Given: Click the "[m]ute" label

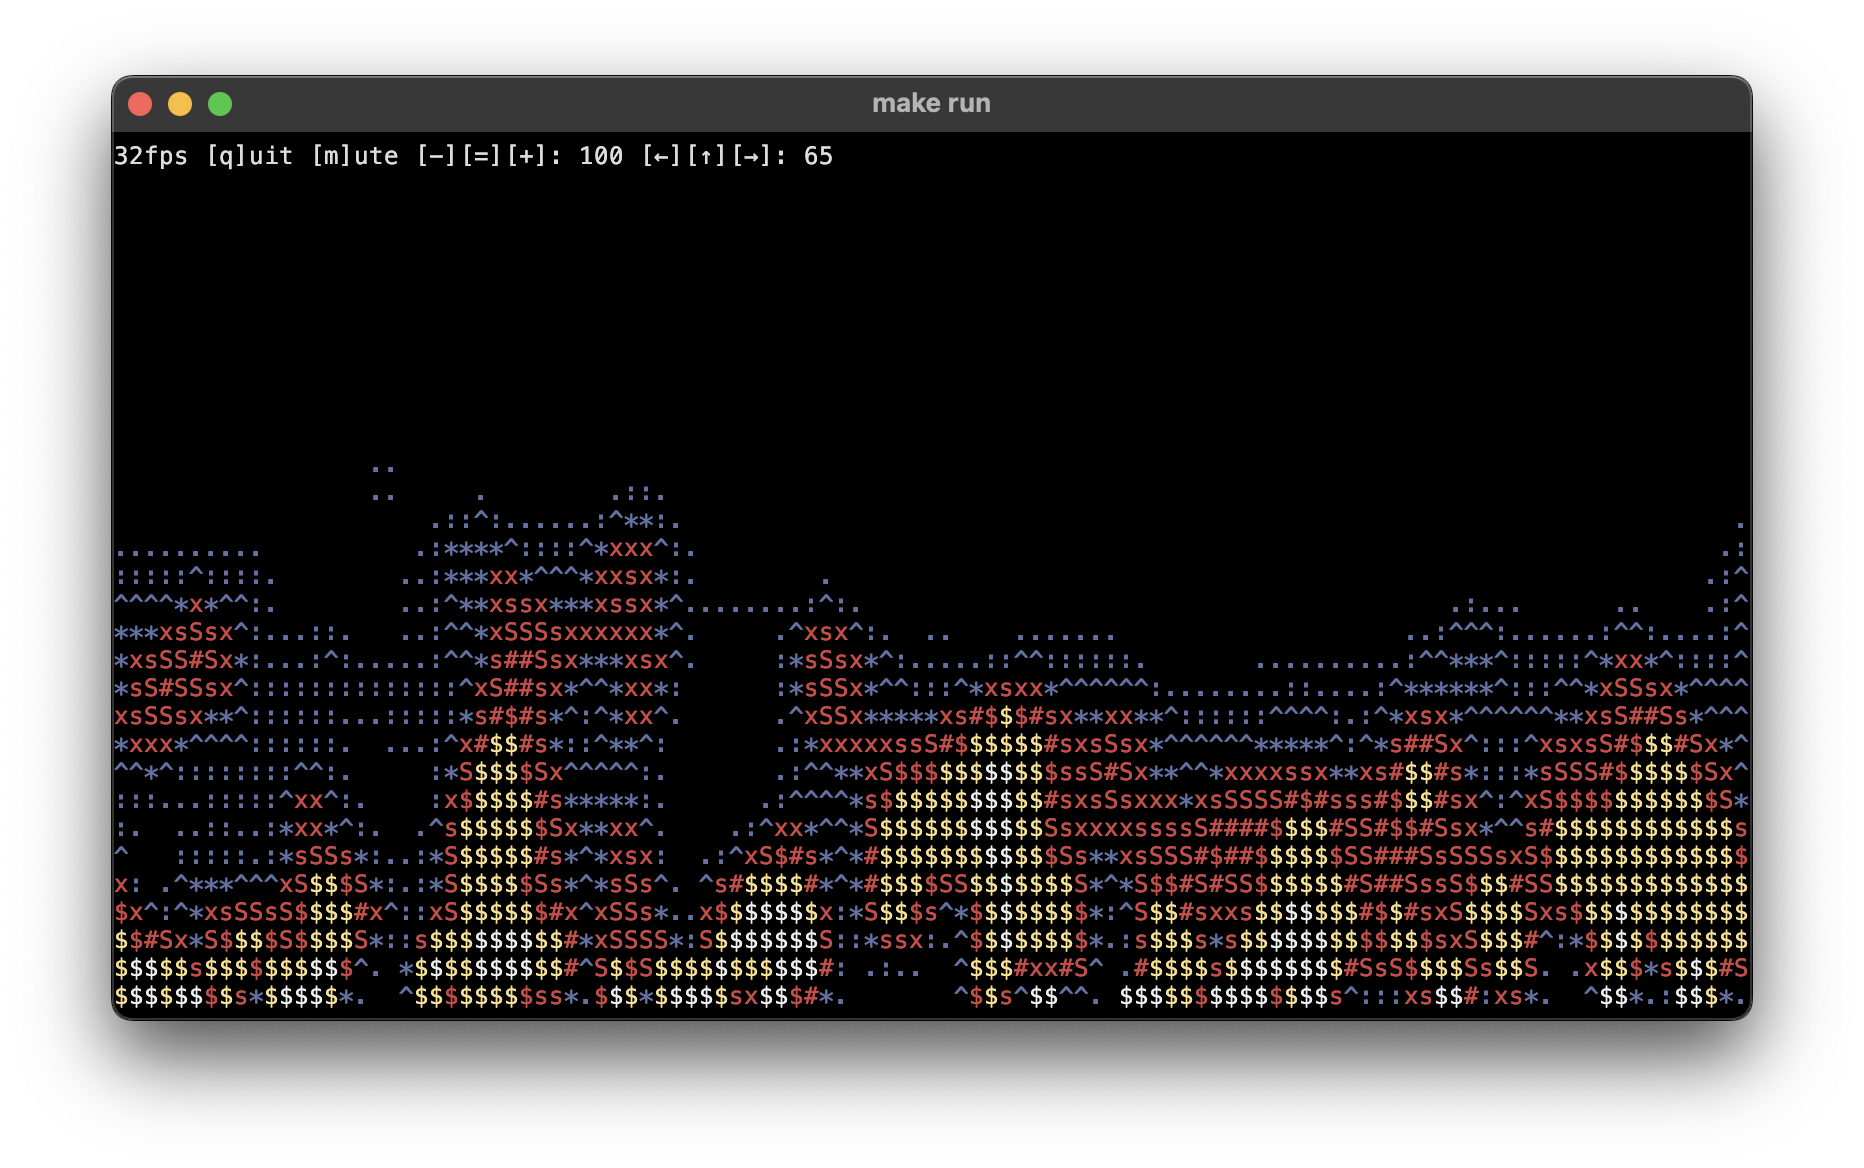Looking at the screenshot, I should click(354, 156).
